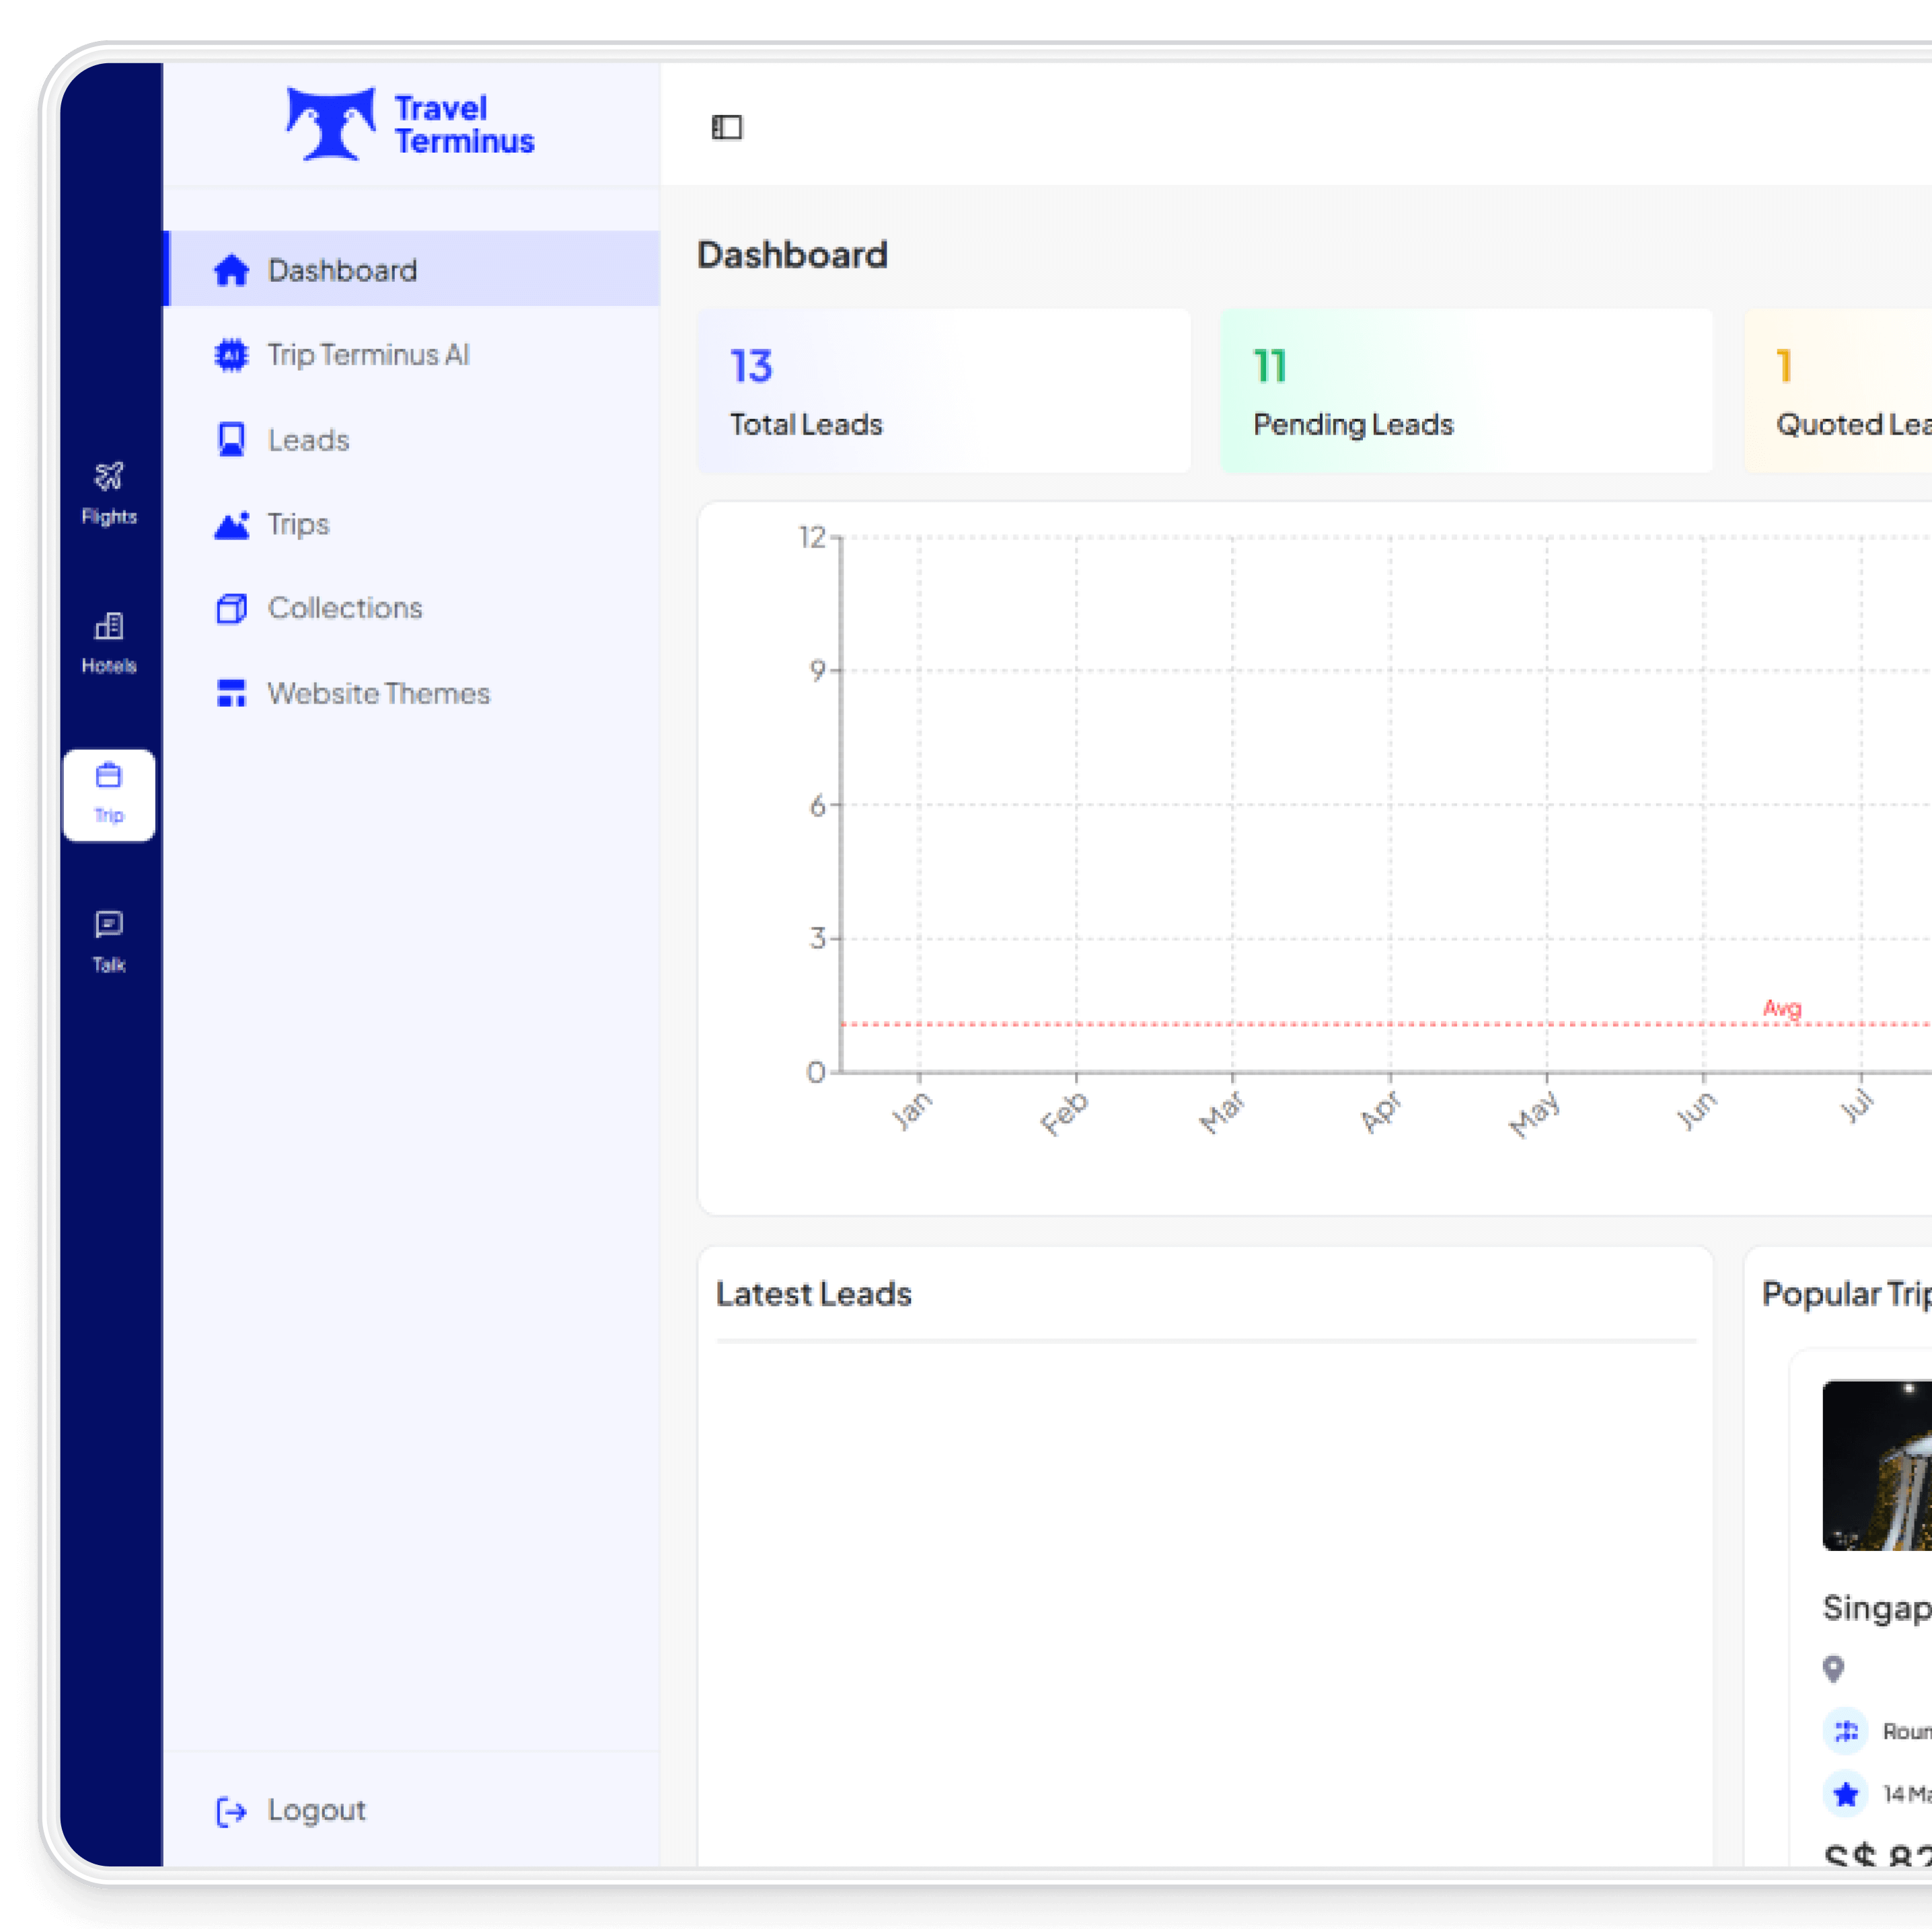The width and height of the screenshot is (1932, 1929).
Task: Open Trips from the sidebar menu
Action: click(x=298, y=524)
